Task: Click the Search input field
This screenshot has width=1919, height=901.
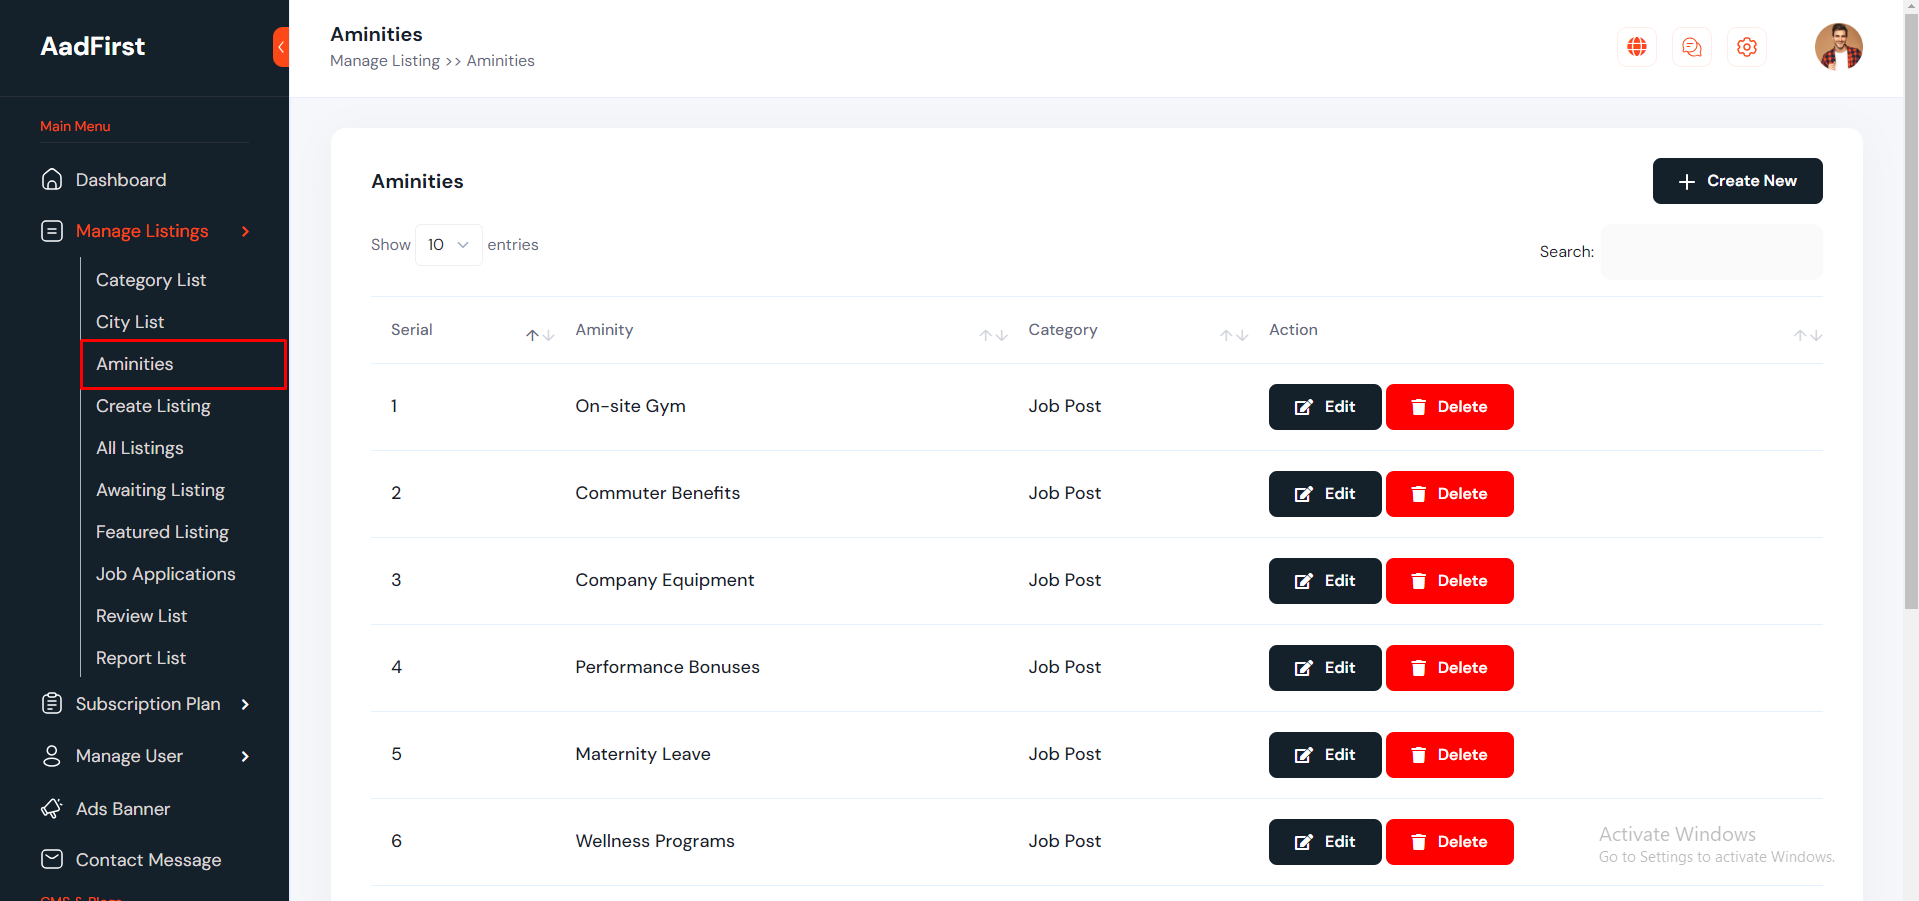Action: point(1711,252)
